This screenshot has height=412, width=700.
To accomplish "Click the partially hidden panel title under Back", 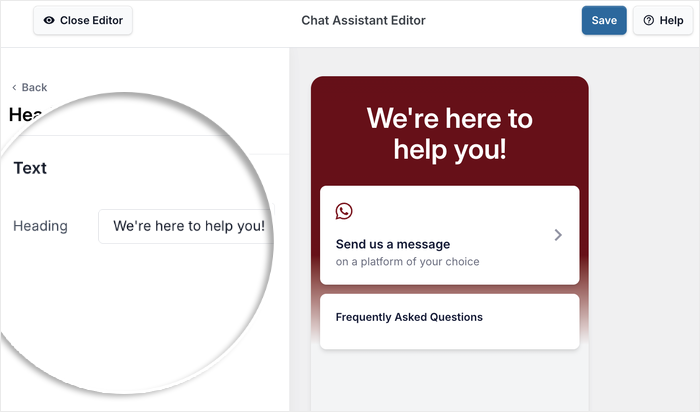I will pyautogui.click(x=22, y=115).
